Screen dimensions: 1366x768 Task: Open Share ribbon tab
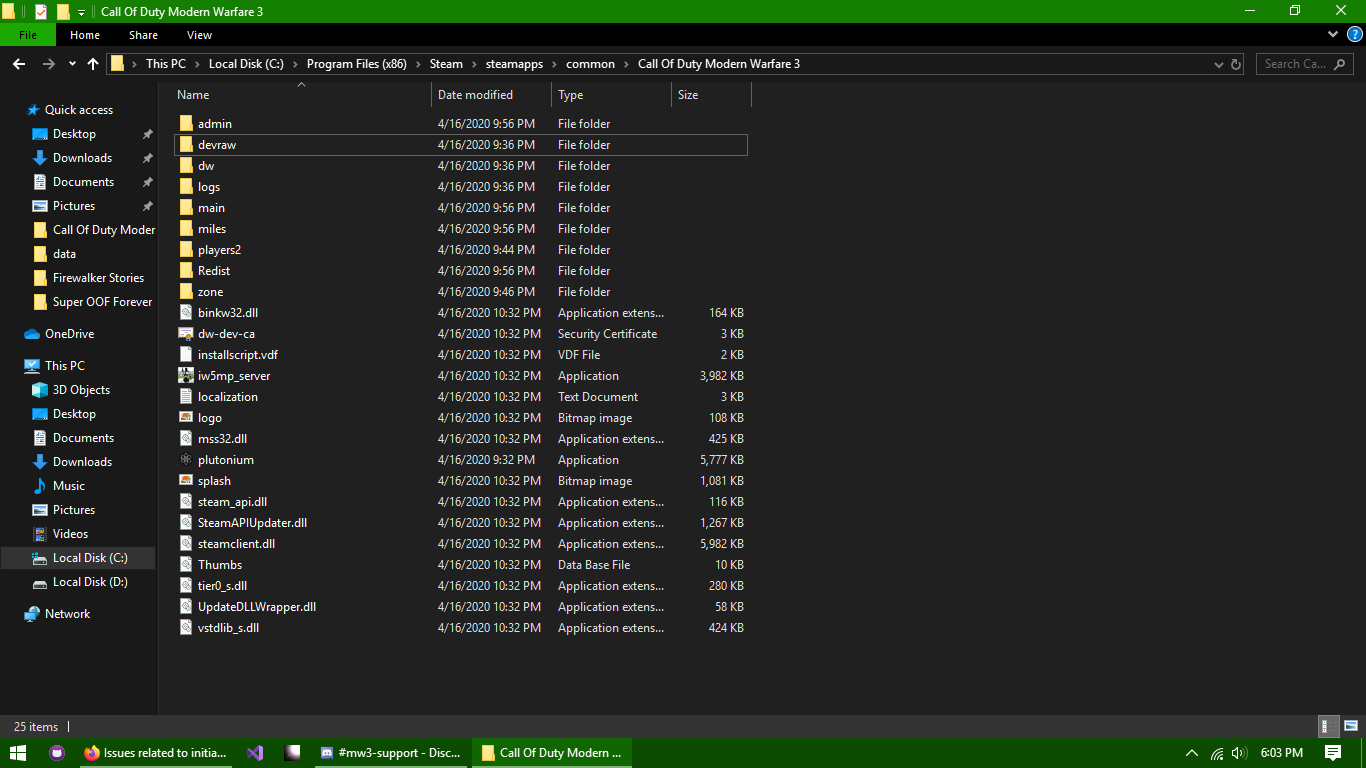click(x=143, y=35)
